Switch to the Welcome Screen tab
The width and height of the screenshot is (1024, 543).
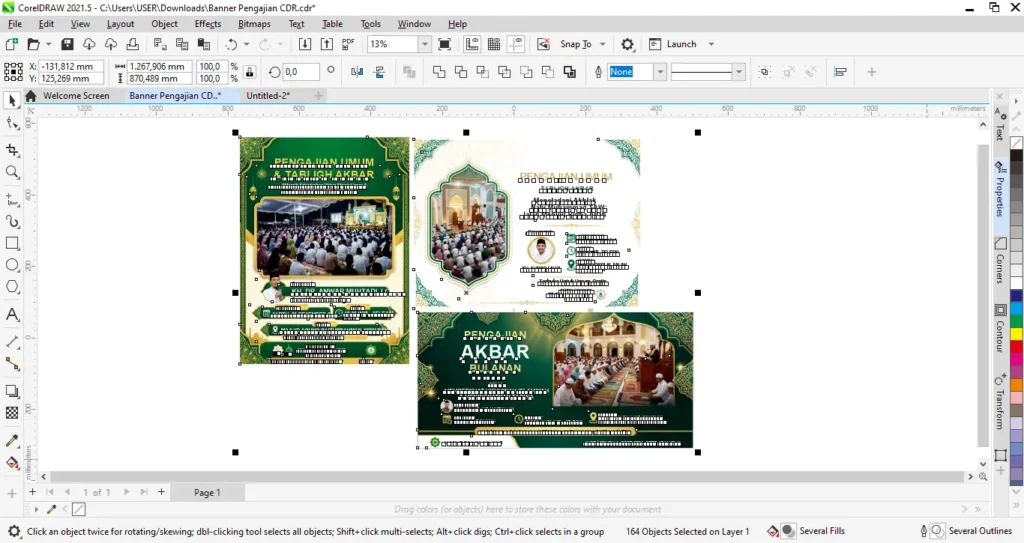click(x=76, y=95)
